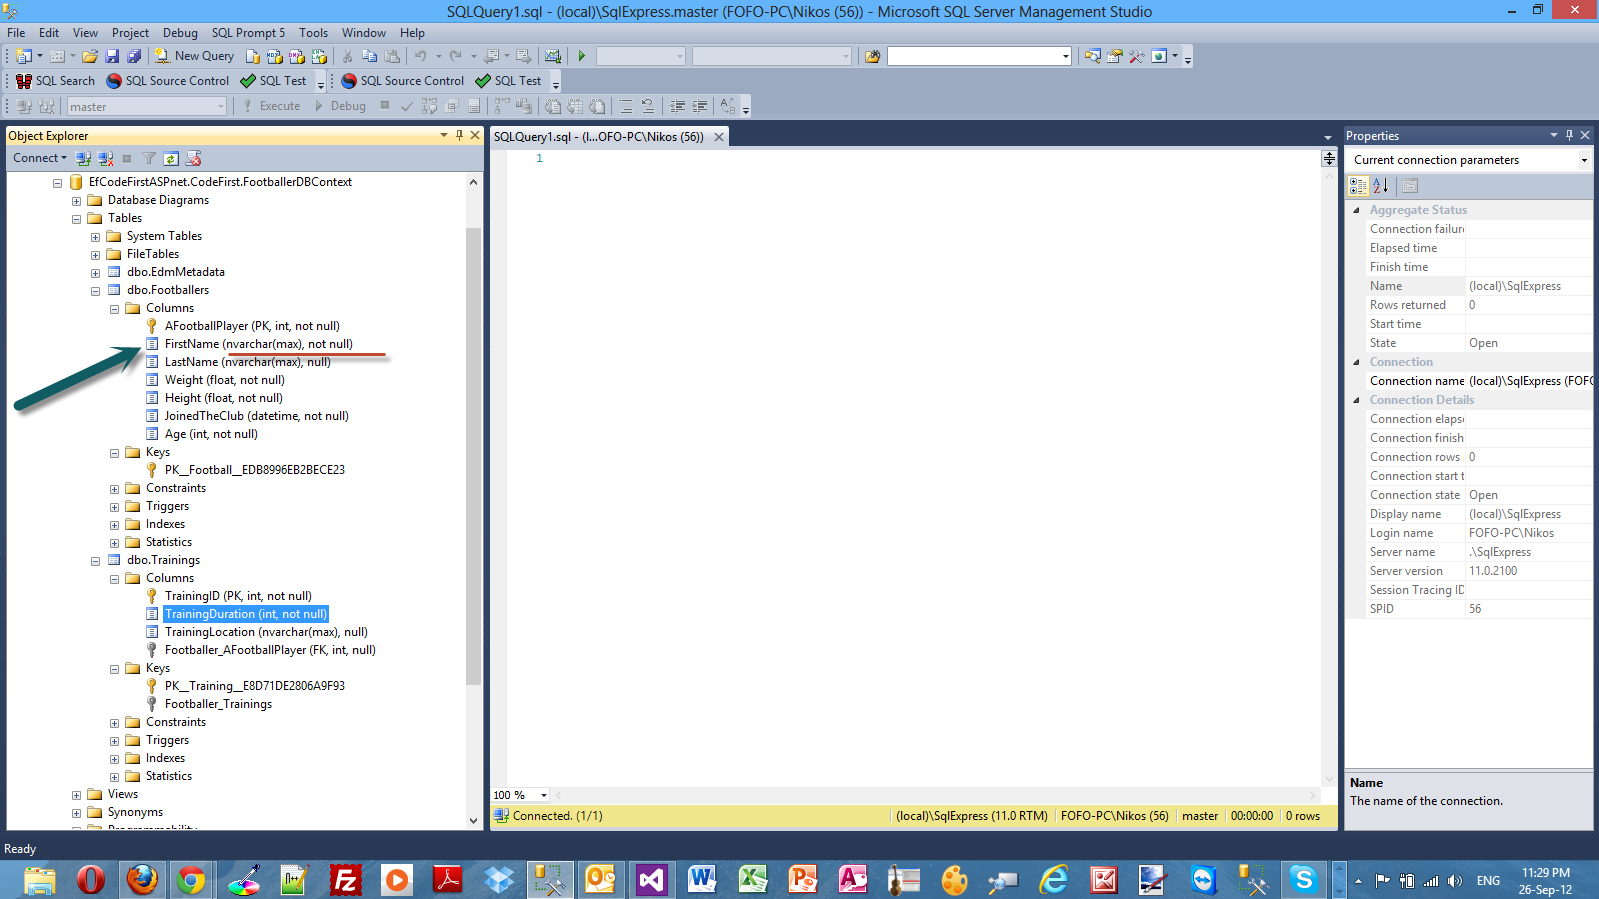Viewport: 1599px width, 899px height.
Task: Click the Parse checkmark icon
Action: [407, 106]
